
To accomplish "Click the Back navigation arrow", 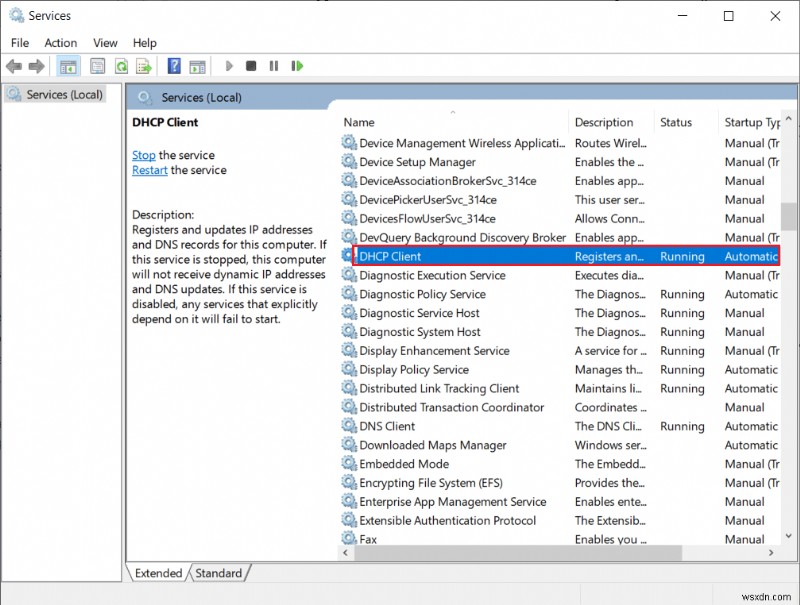I will [x=14, y=66].
